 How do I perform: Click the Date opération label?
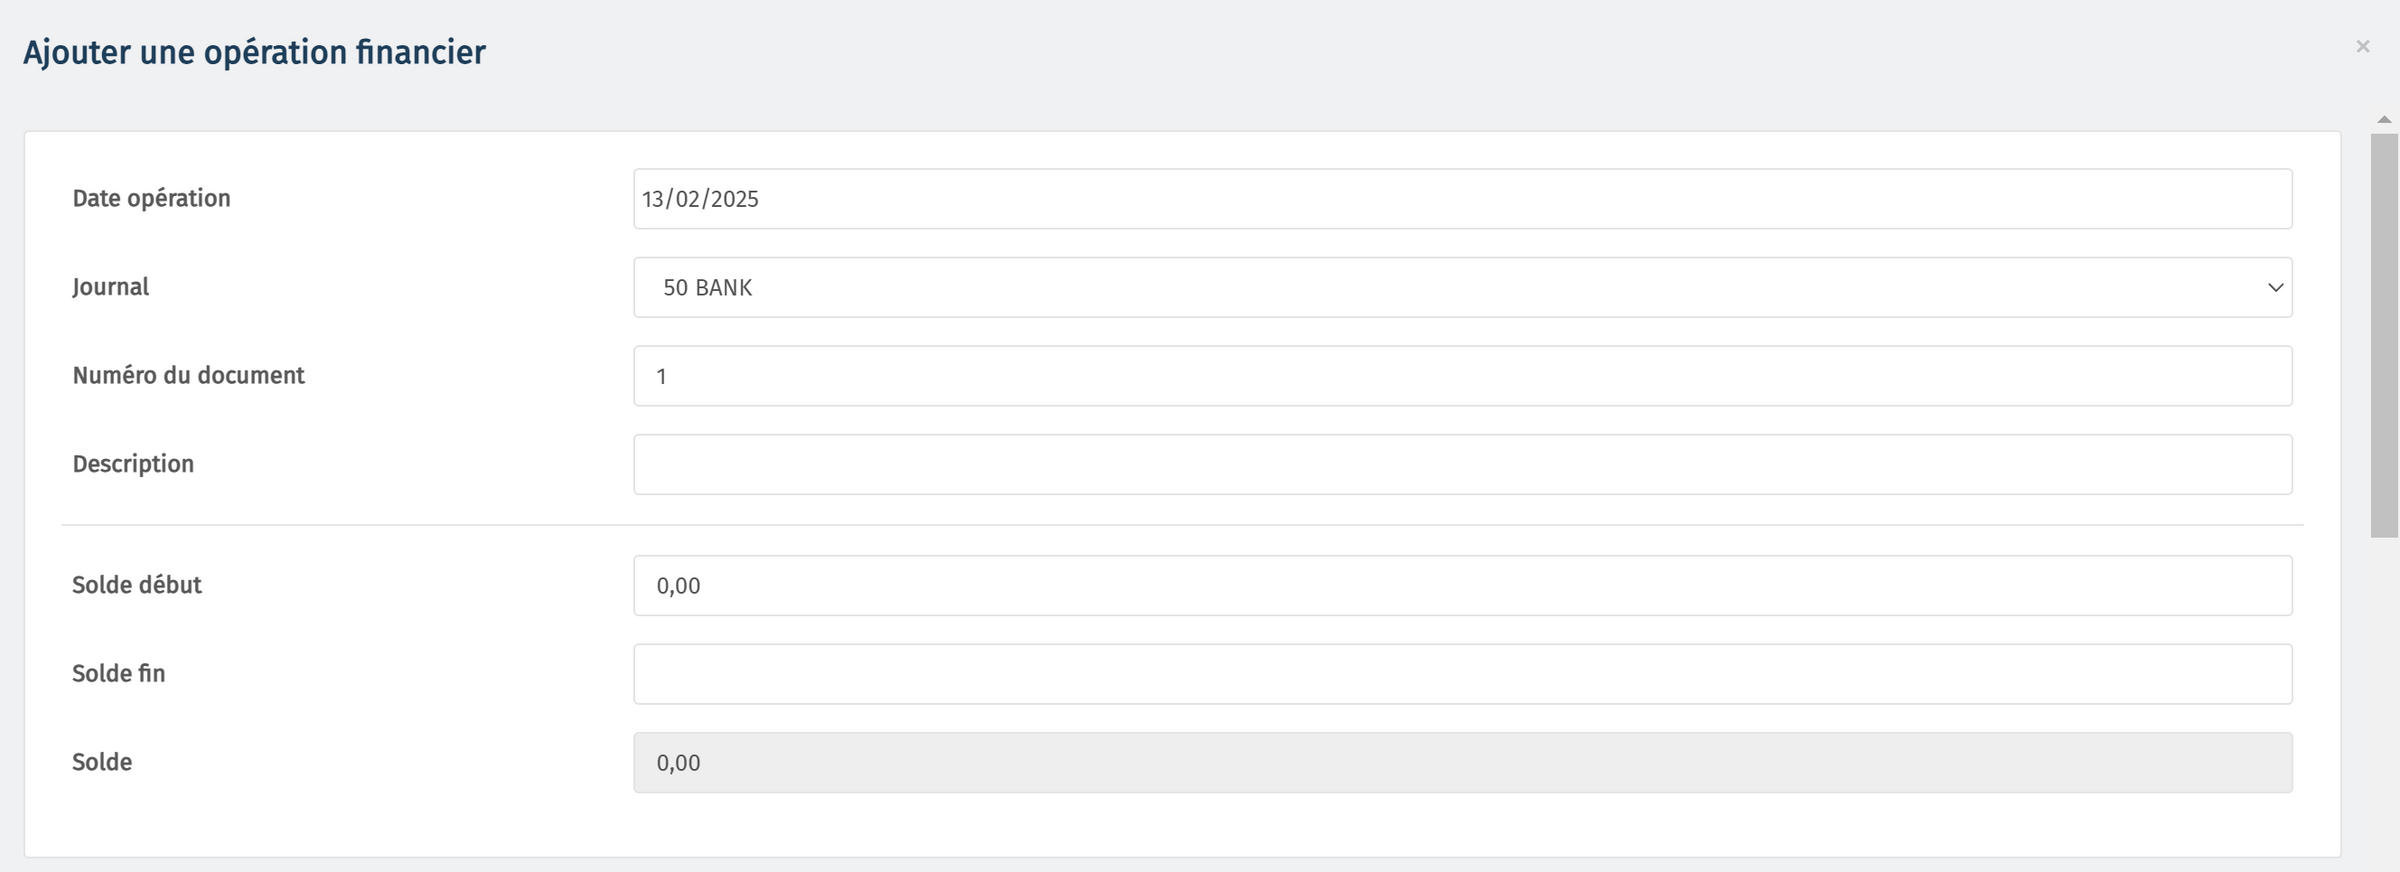[x=151, y=198]
